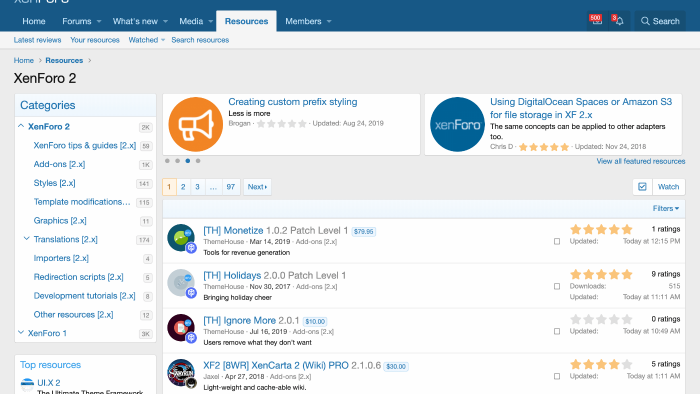Expand the XenForo 1 category tree
The image size is (700, 394).
(21, 332)
